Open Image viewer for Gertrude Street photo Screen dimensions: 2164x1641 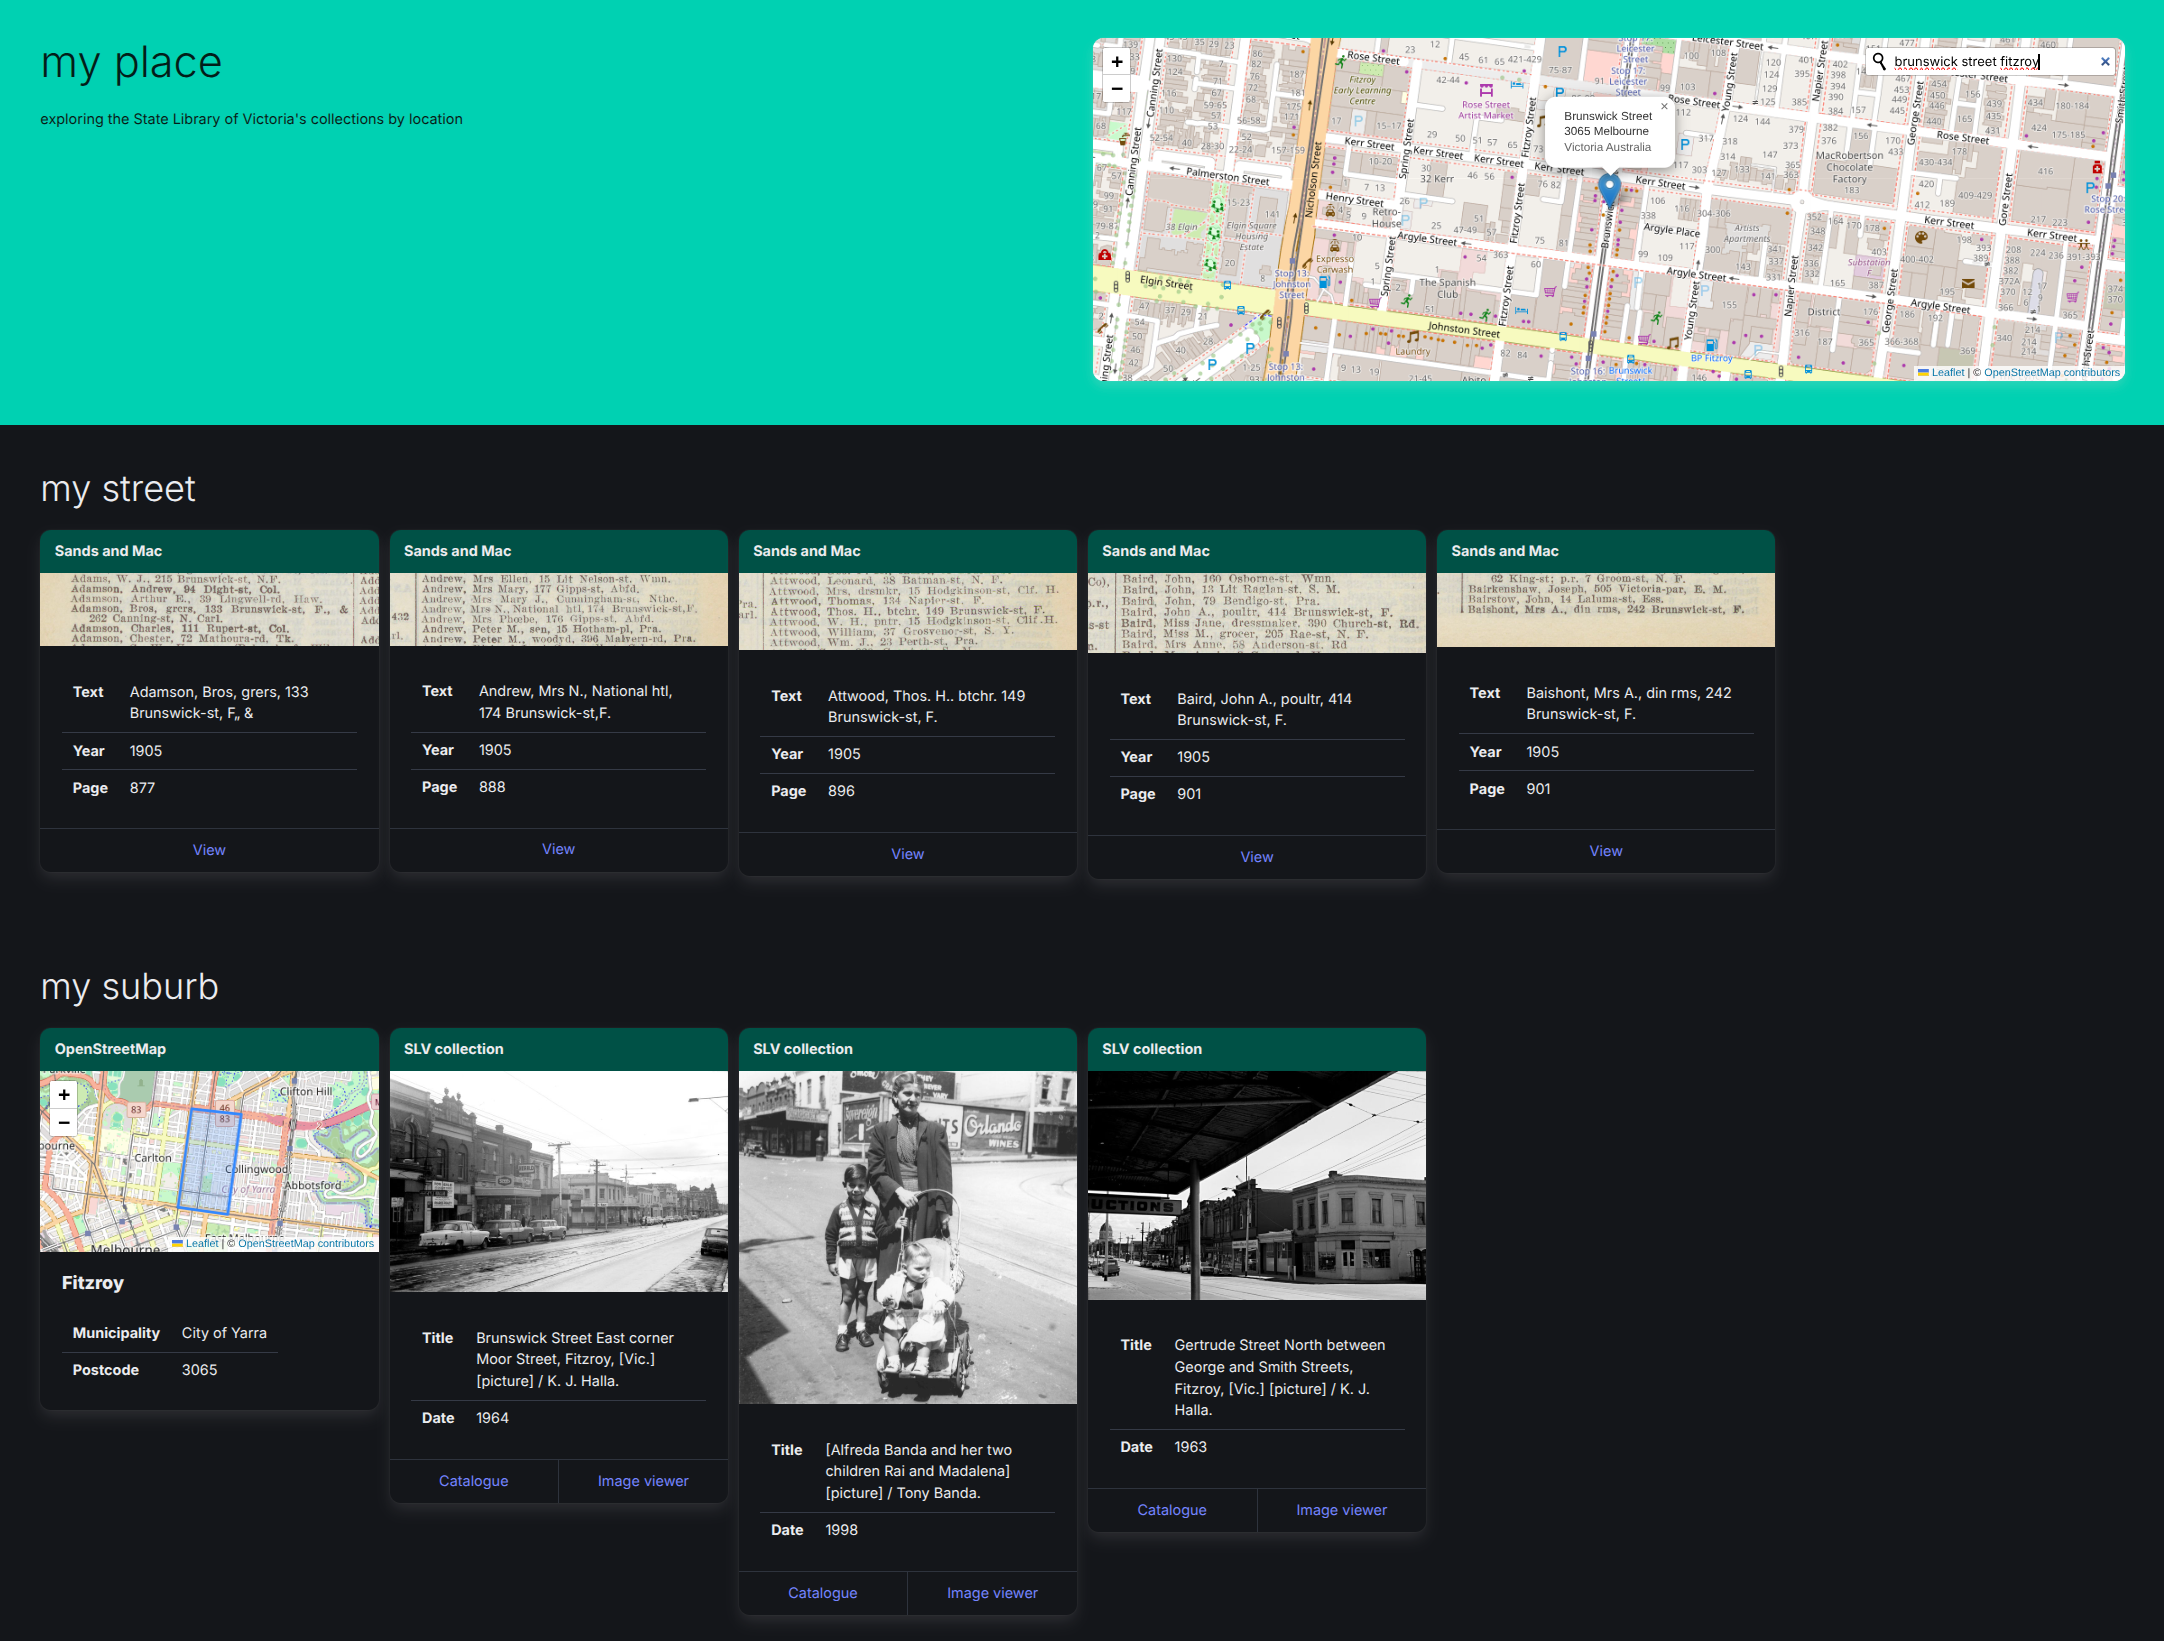click(1341, 1510)
